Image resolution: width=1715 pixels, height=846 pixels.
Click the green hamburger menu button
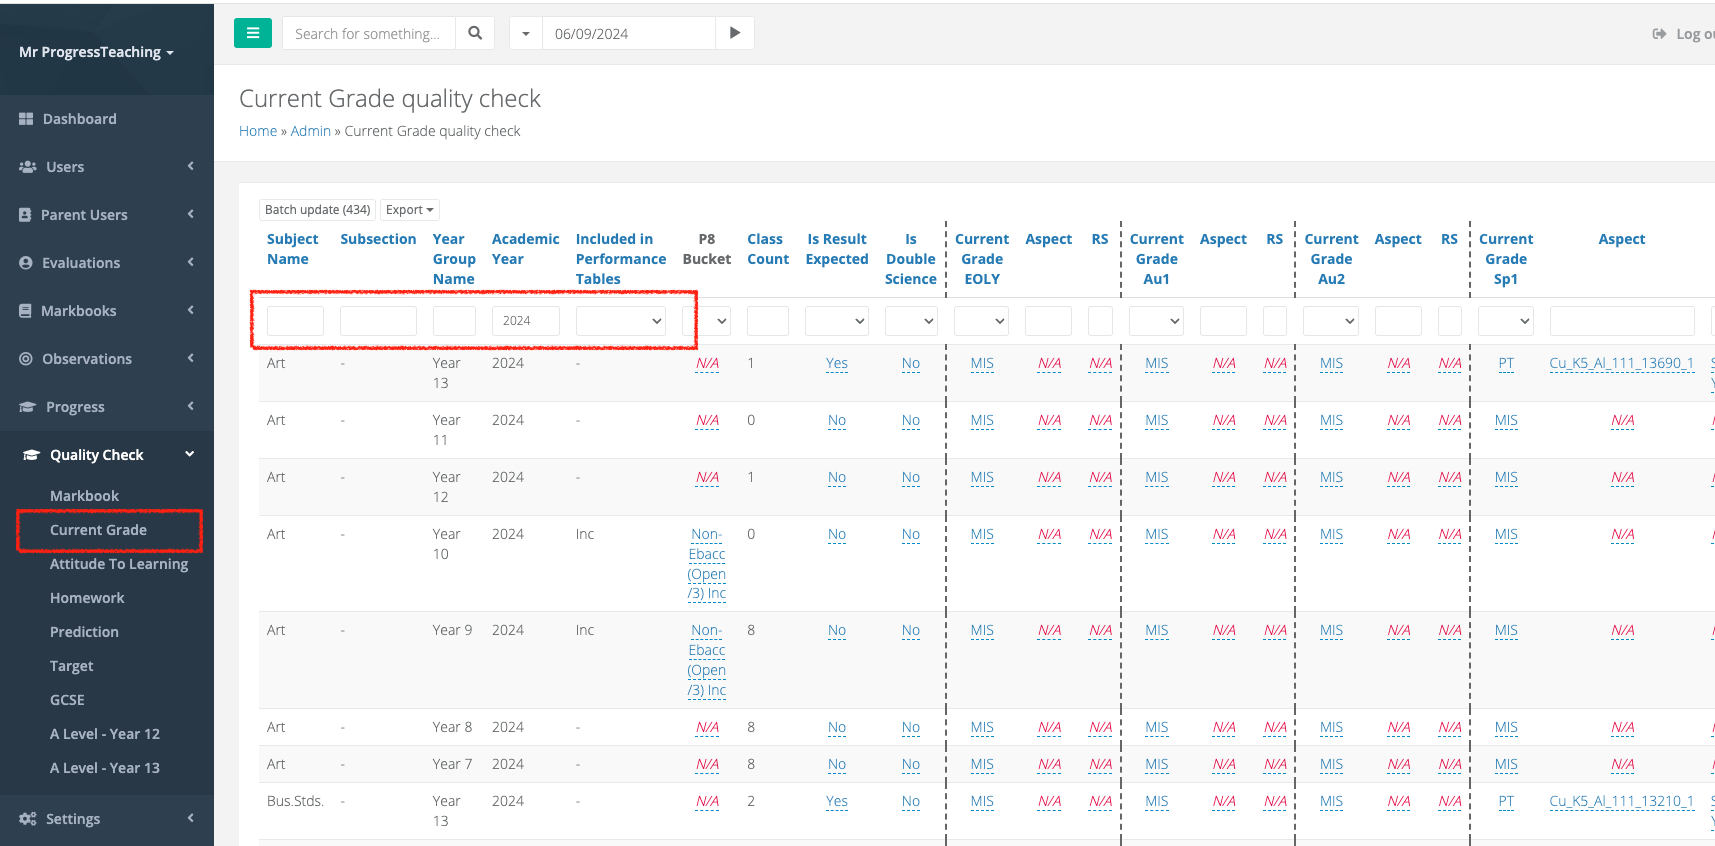(x=253, y=33)
